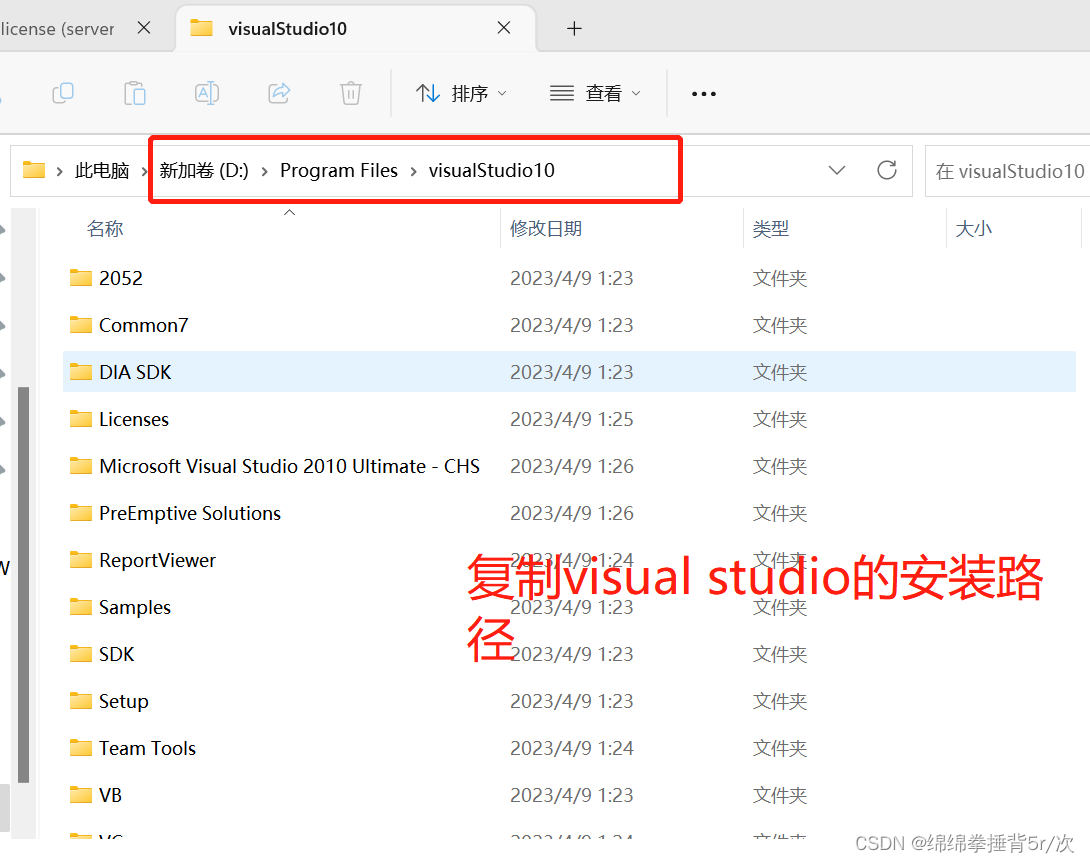Click the 修改日期 column header to sort

[546, 228]
